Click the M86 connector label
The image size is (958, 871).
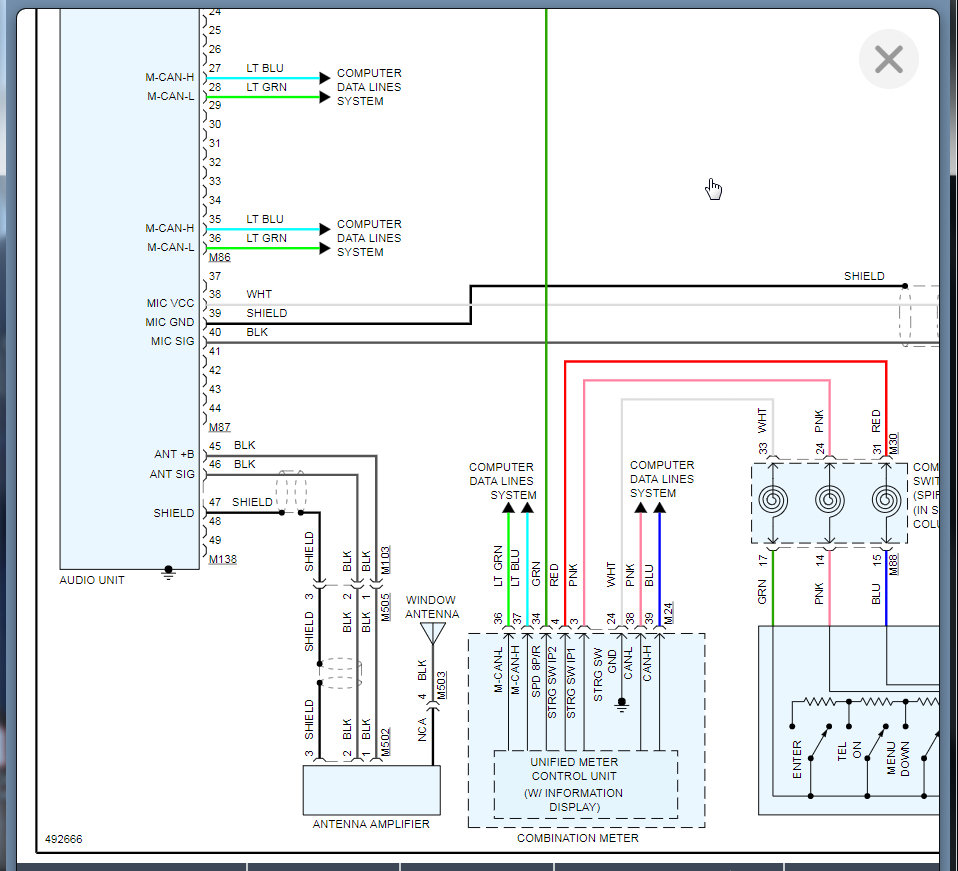[x=219, y=257]
